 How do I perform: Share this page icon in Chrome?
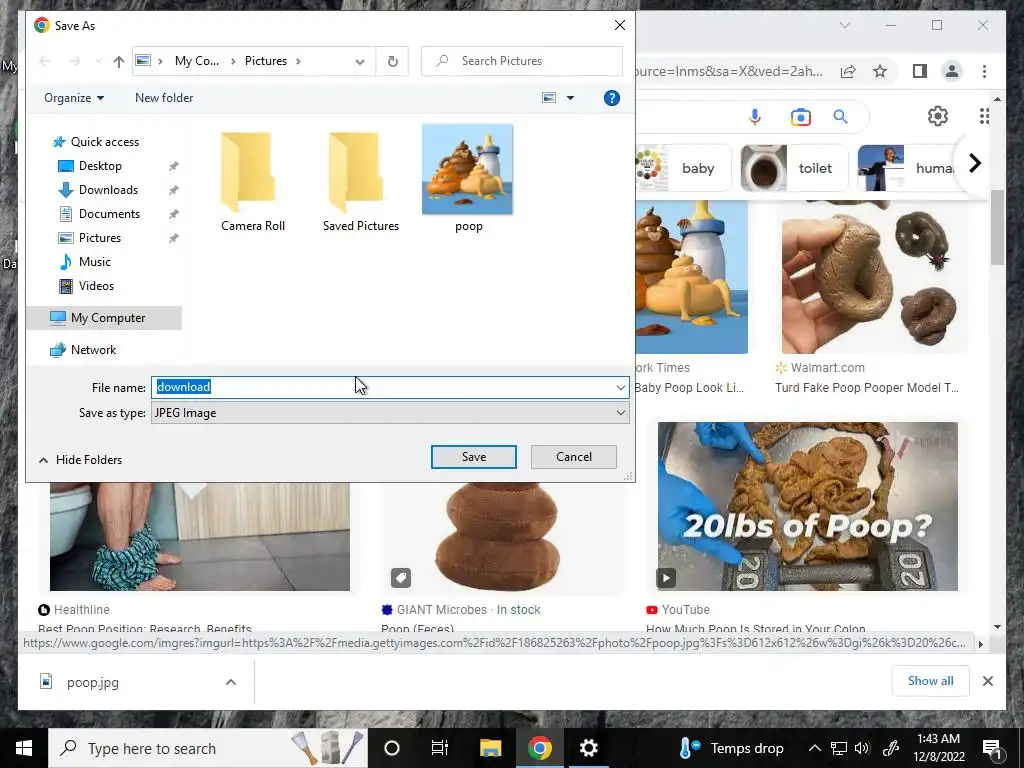[848, 71]
